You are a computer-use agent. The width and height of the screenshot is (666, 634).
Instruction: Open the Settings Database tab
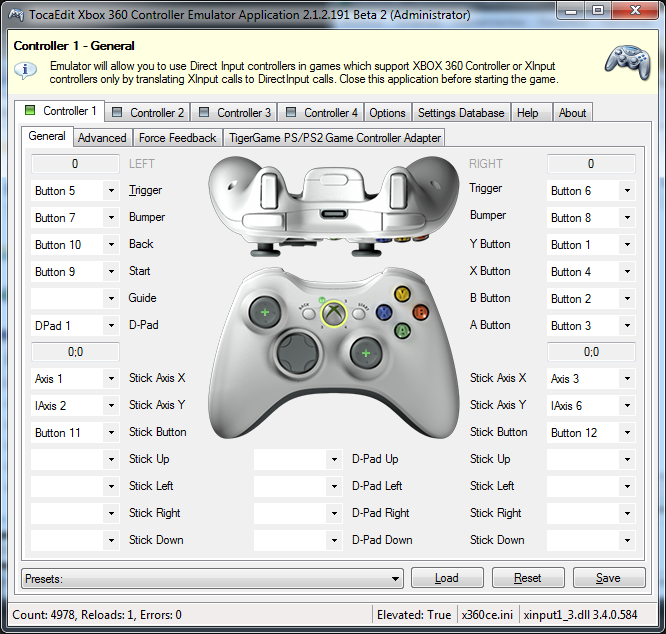[x=461, y=113]
